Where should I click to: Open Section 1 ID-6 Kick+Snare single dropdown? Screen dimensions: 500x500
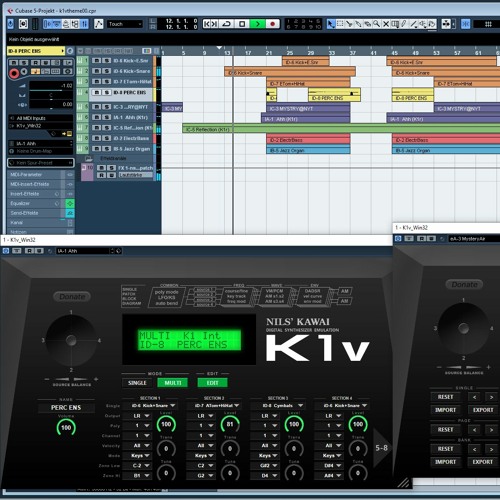153,405
